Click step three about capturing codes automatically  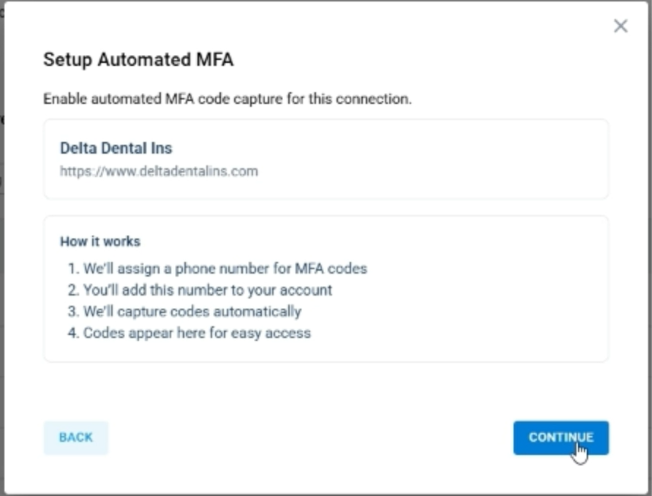[x=192, y=311]
